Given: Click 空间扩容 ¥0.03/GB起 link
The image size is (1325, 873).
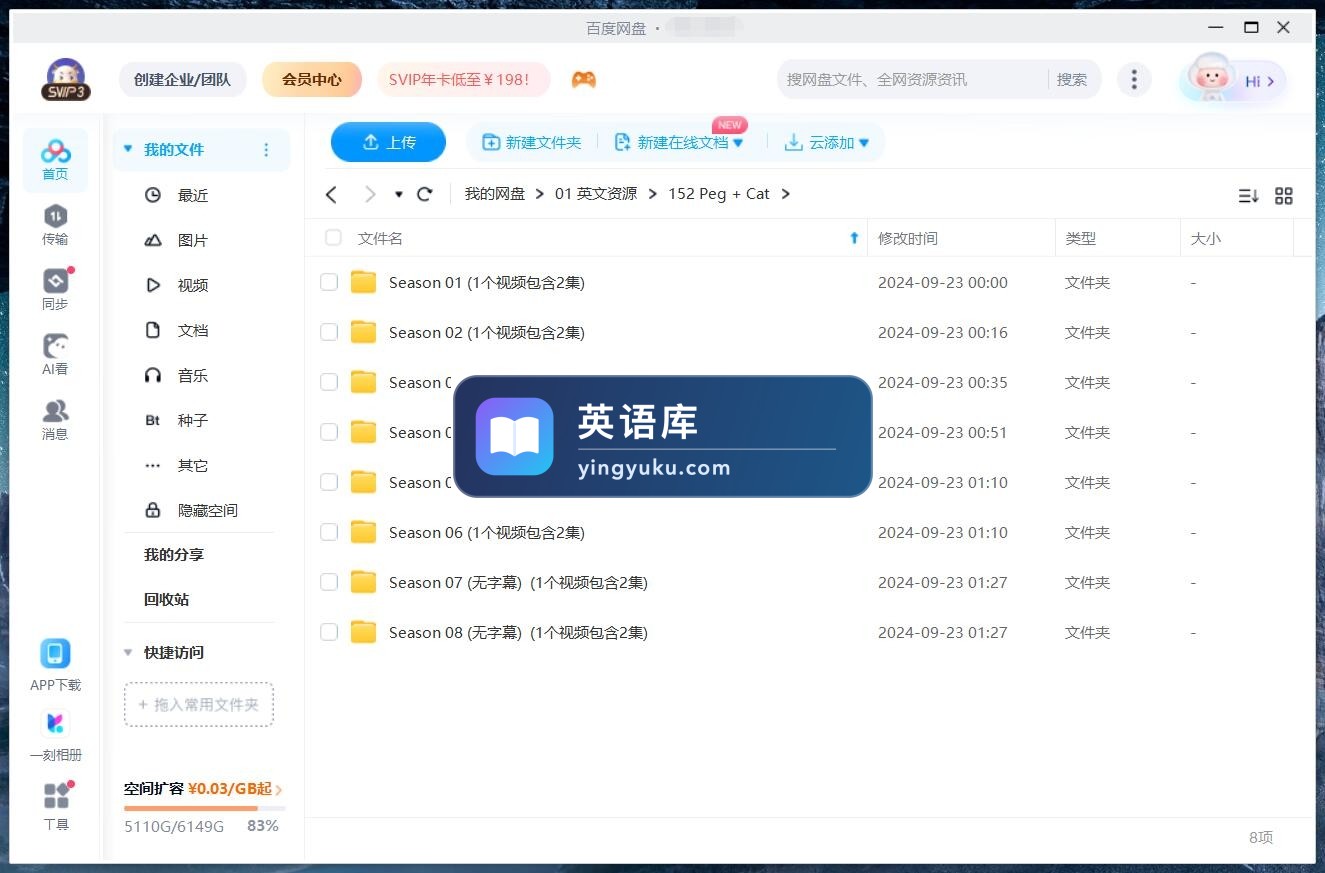Looking at the screenshot, I should click(203, 789).
